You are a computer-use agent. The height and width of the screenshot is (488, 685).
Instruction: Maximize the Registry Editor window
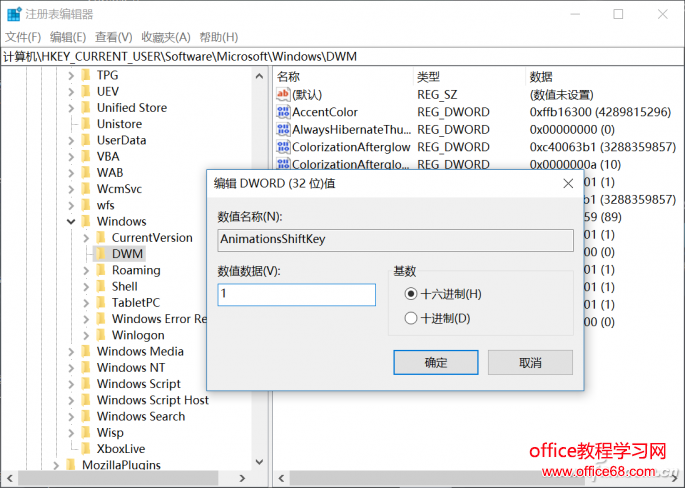(618, 14)
